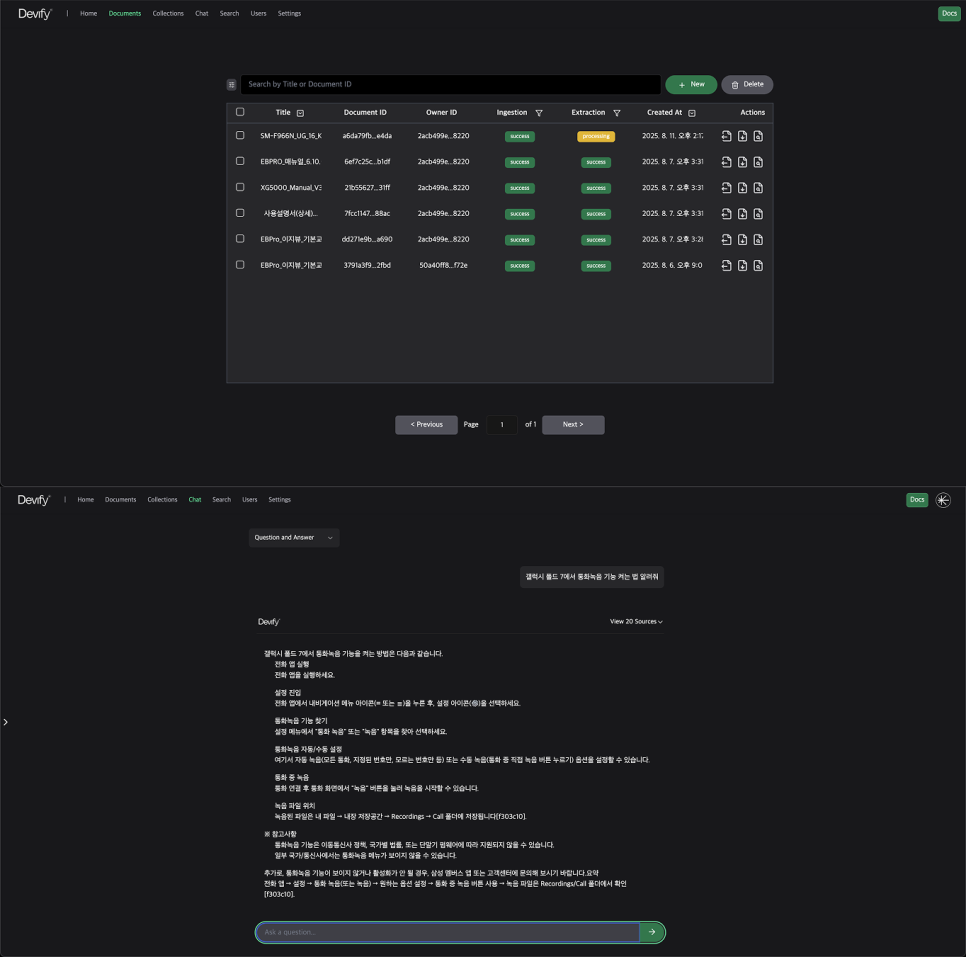Open the Created At column sort dropdown

click(x=692, y=113)
